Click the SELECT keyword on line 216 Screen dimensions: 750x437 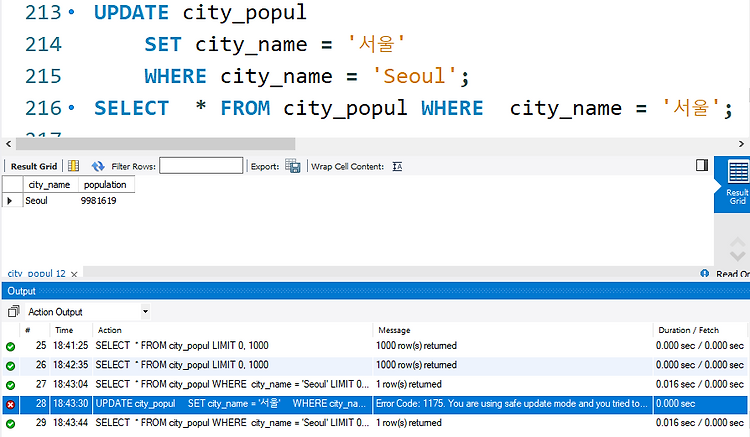(x=131, y=108)
